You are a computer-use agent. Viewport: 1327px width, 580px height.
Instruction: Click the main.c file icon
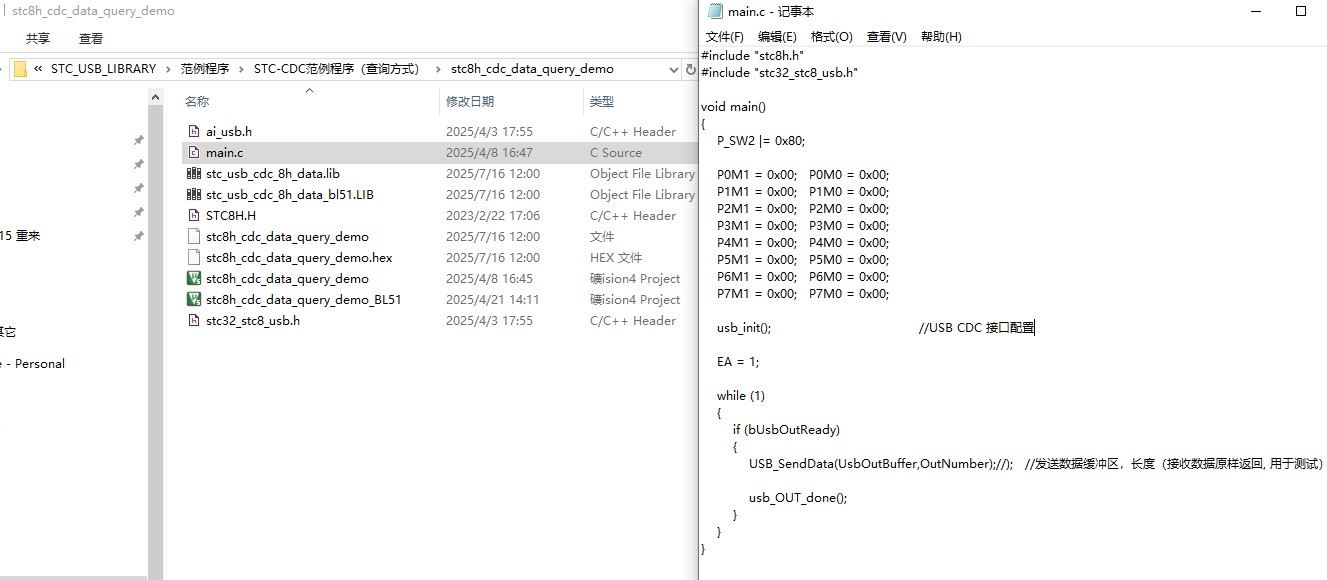click(x=194, y=152)
